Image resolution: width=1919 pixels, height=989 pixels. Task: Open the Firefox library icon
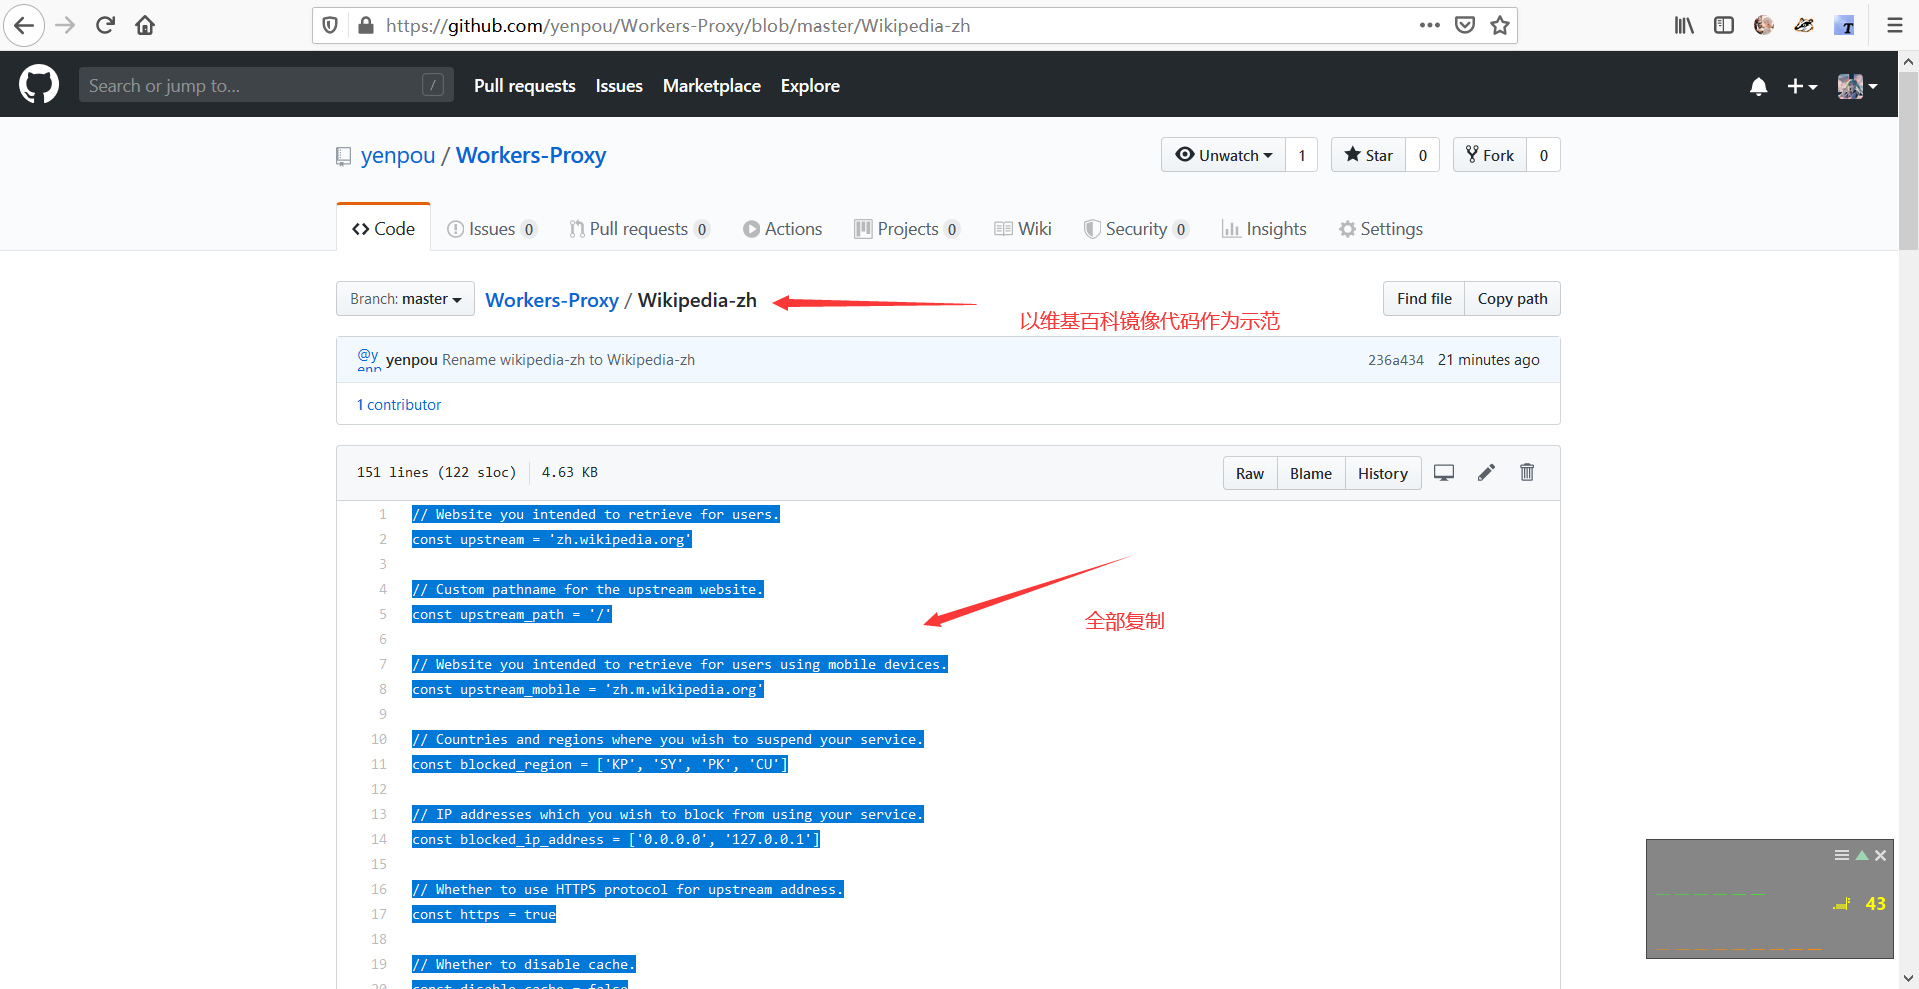(x=1684, y=25)
